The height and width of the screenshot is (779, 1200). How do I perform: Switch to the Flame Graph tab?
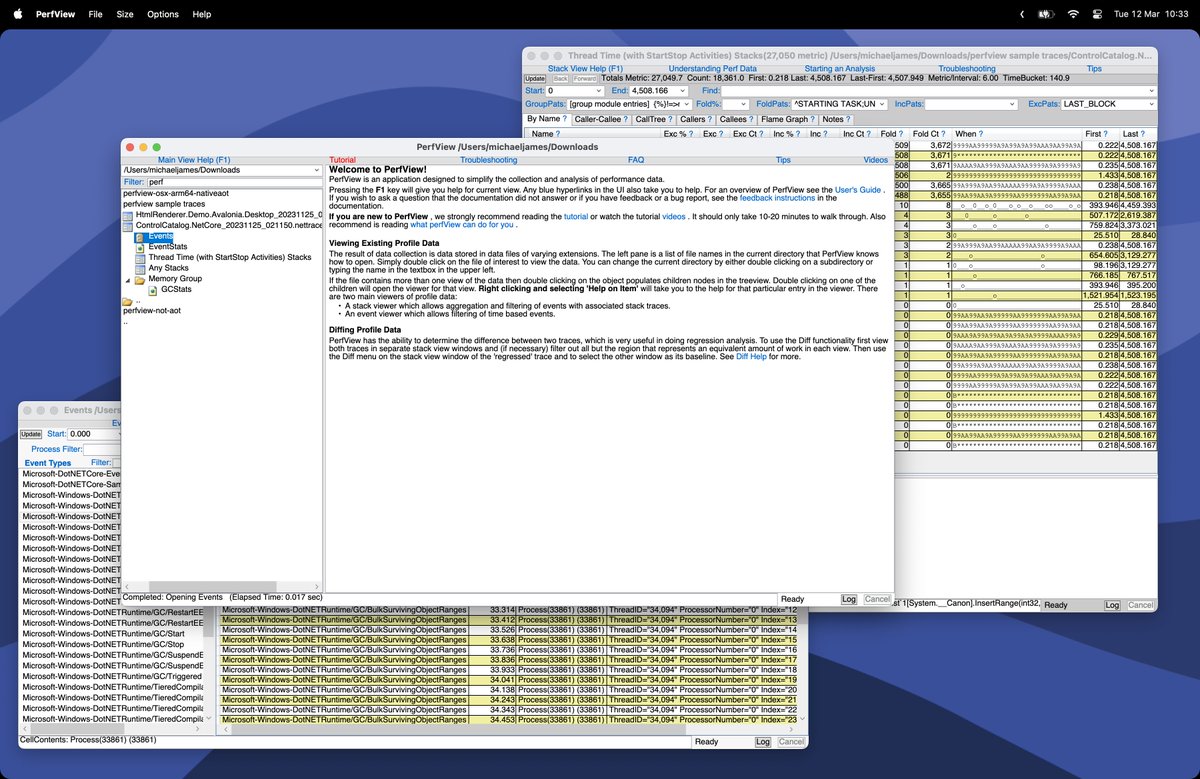pos(789,119)
